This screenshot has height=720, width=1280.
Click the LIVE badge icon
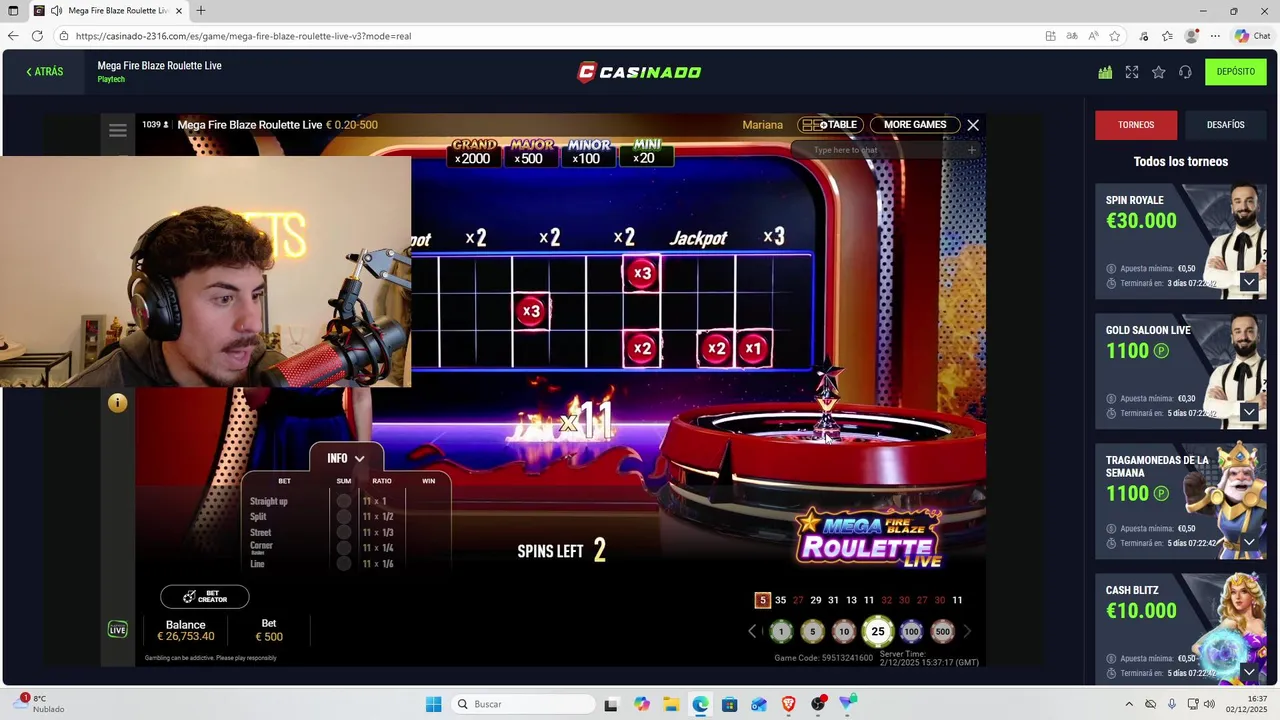click(x=118, y=629)
